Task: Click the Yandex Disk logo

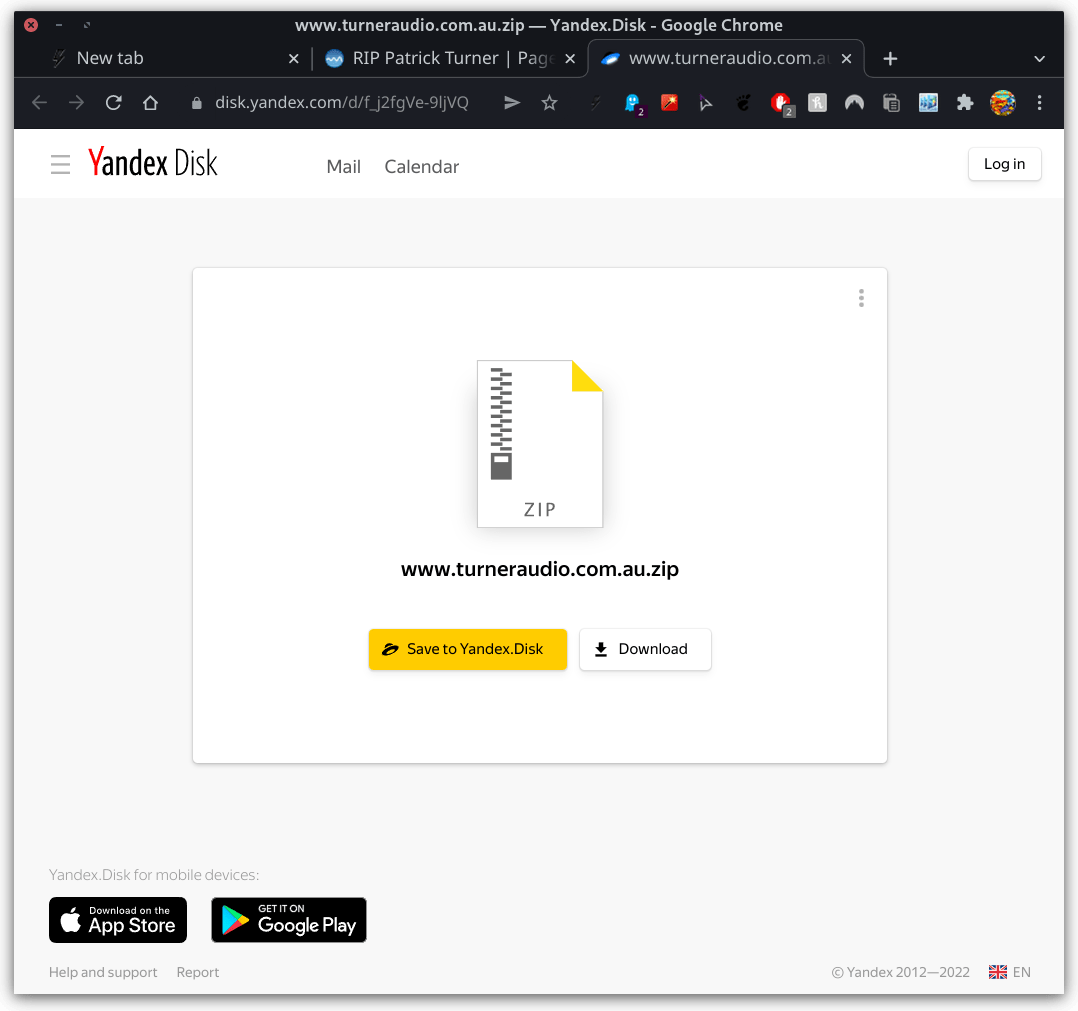Action: tap(153, 163)
